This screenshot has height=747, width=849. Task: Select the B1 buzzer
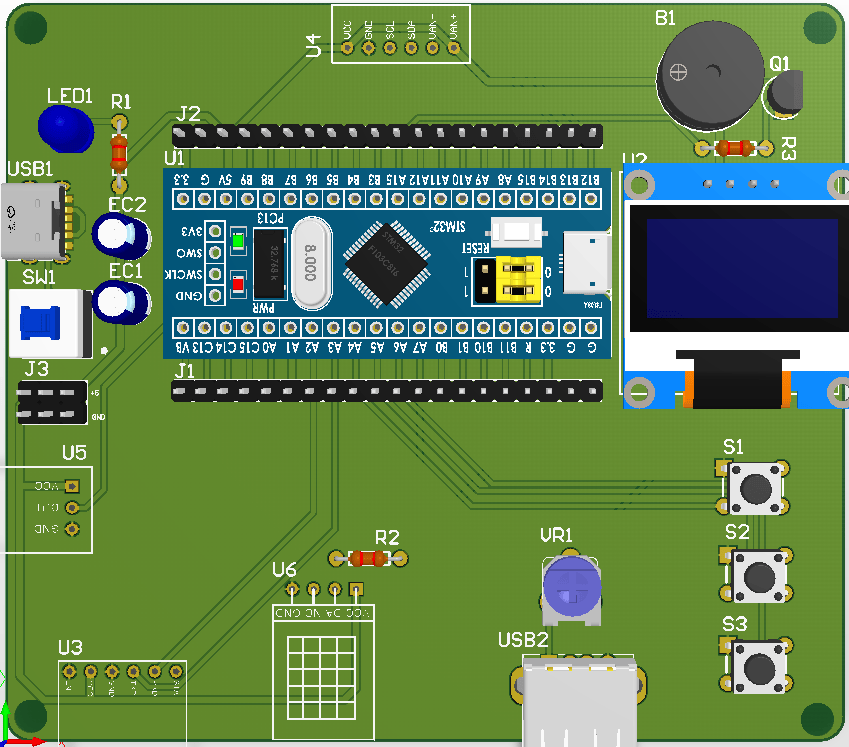point(710,76)
